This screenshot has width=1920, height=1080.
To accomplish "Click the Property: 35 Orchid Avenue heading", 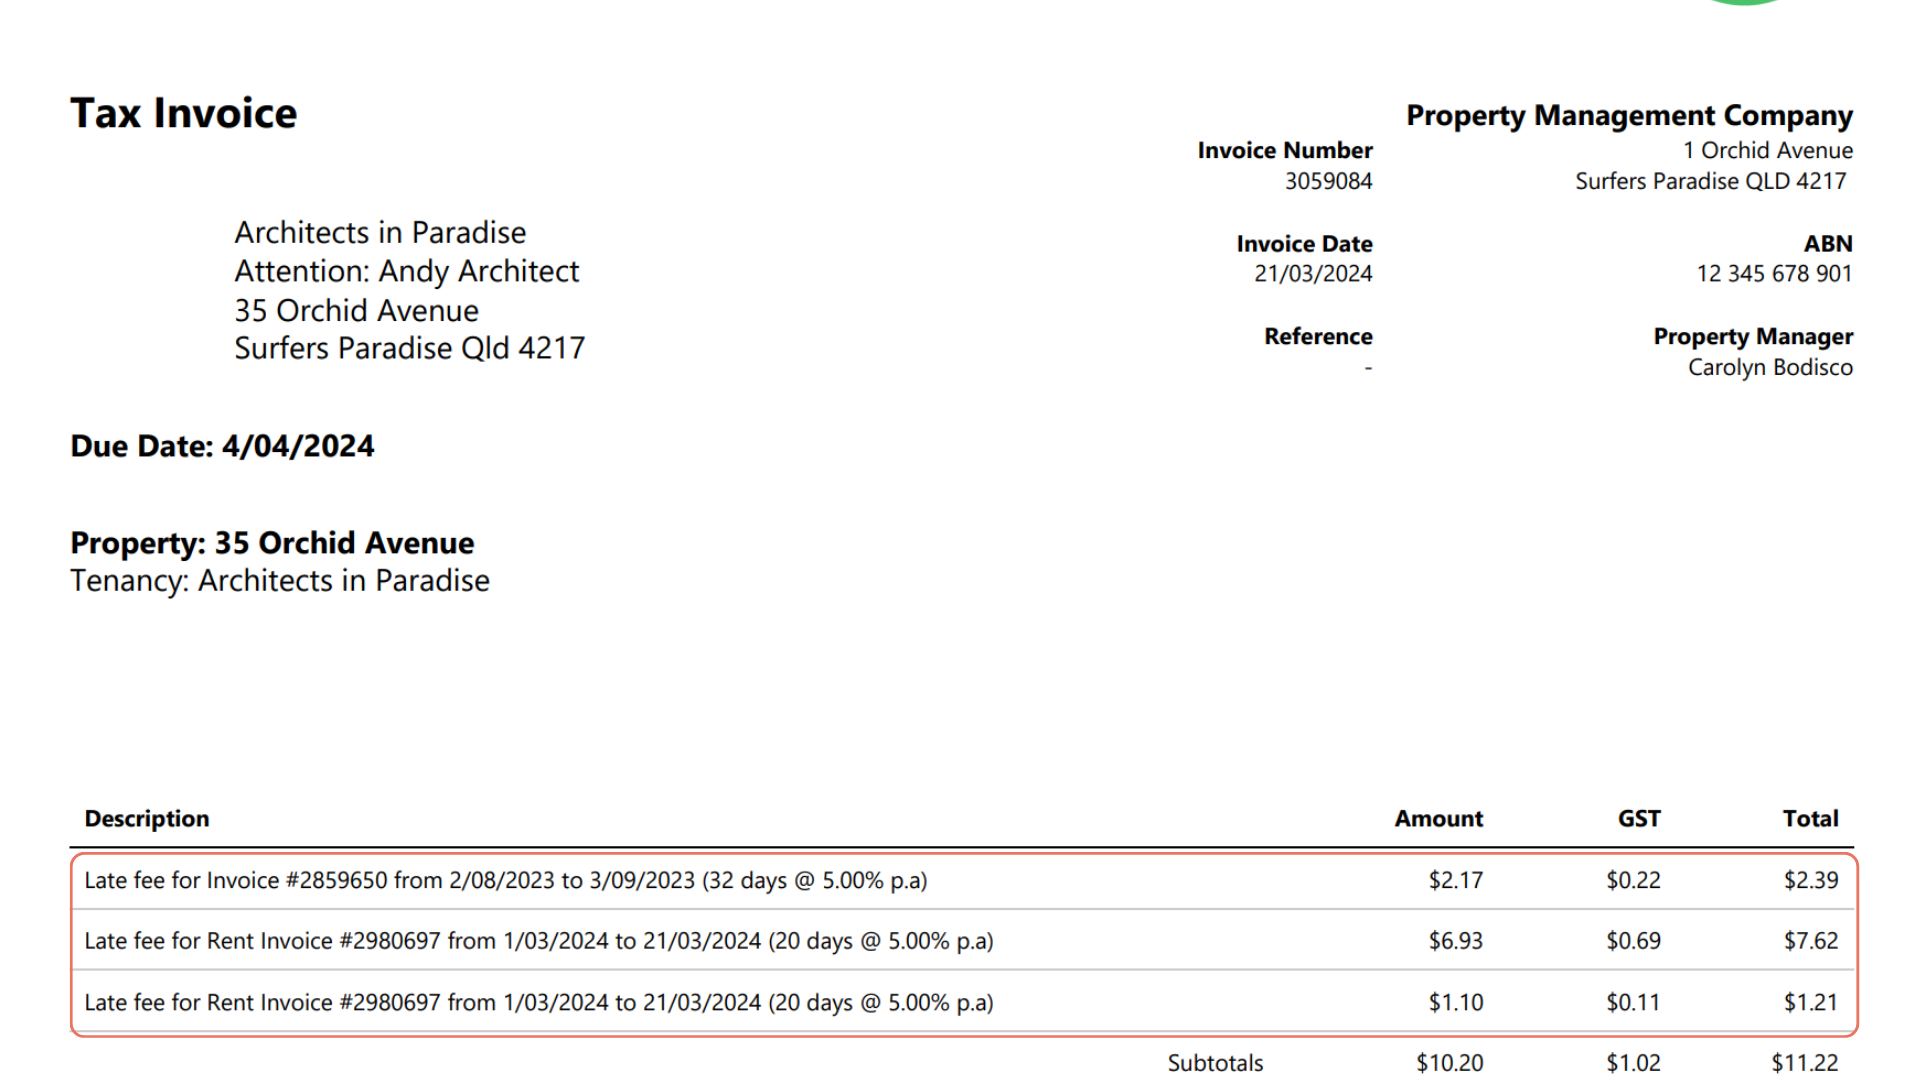I will coord(272,543).
